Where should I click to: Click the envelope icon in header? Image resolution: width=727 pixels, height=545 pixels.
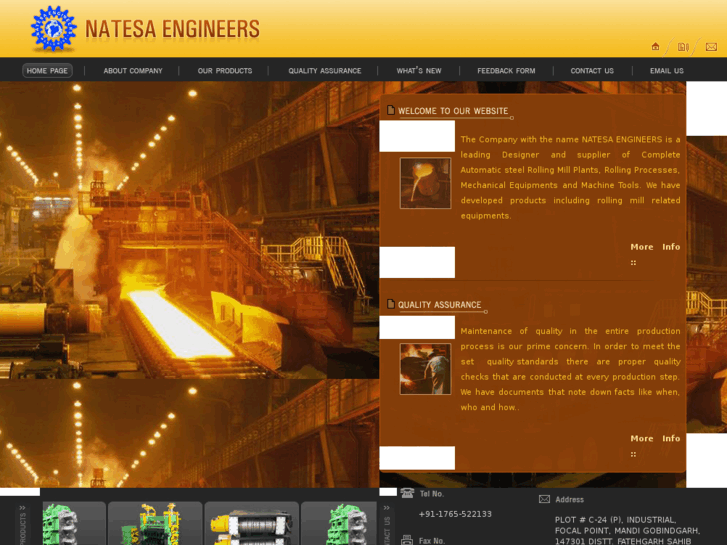(711, 47)
